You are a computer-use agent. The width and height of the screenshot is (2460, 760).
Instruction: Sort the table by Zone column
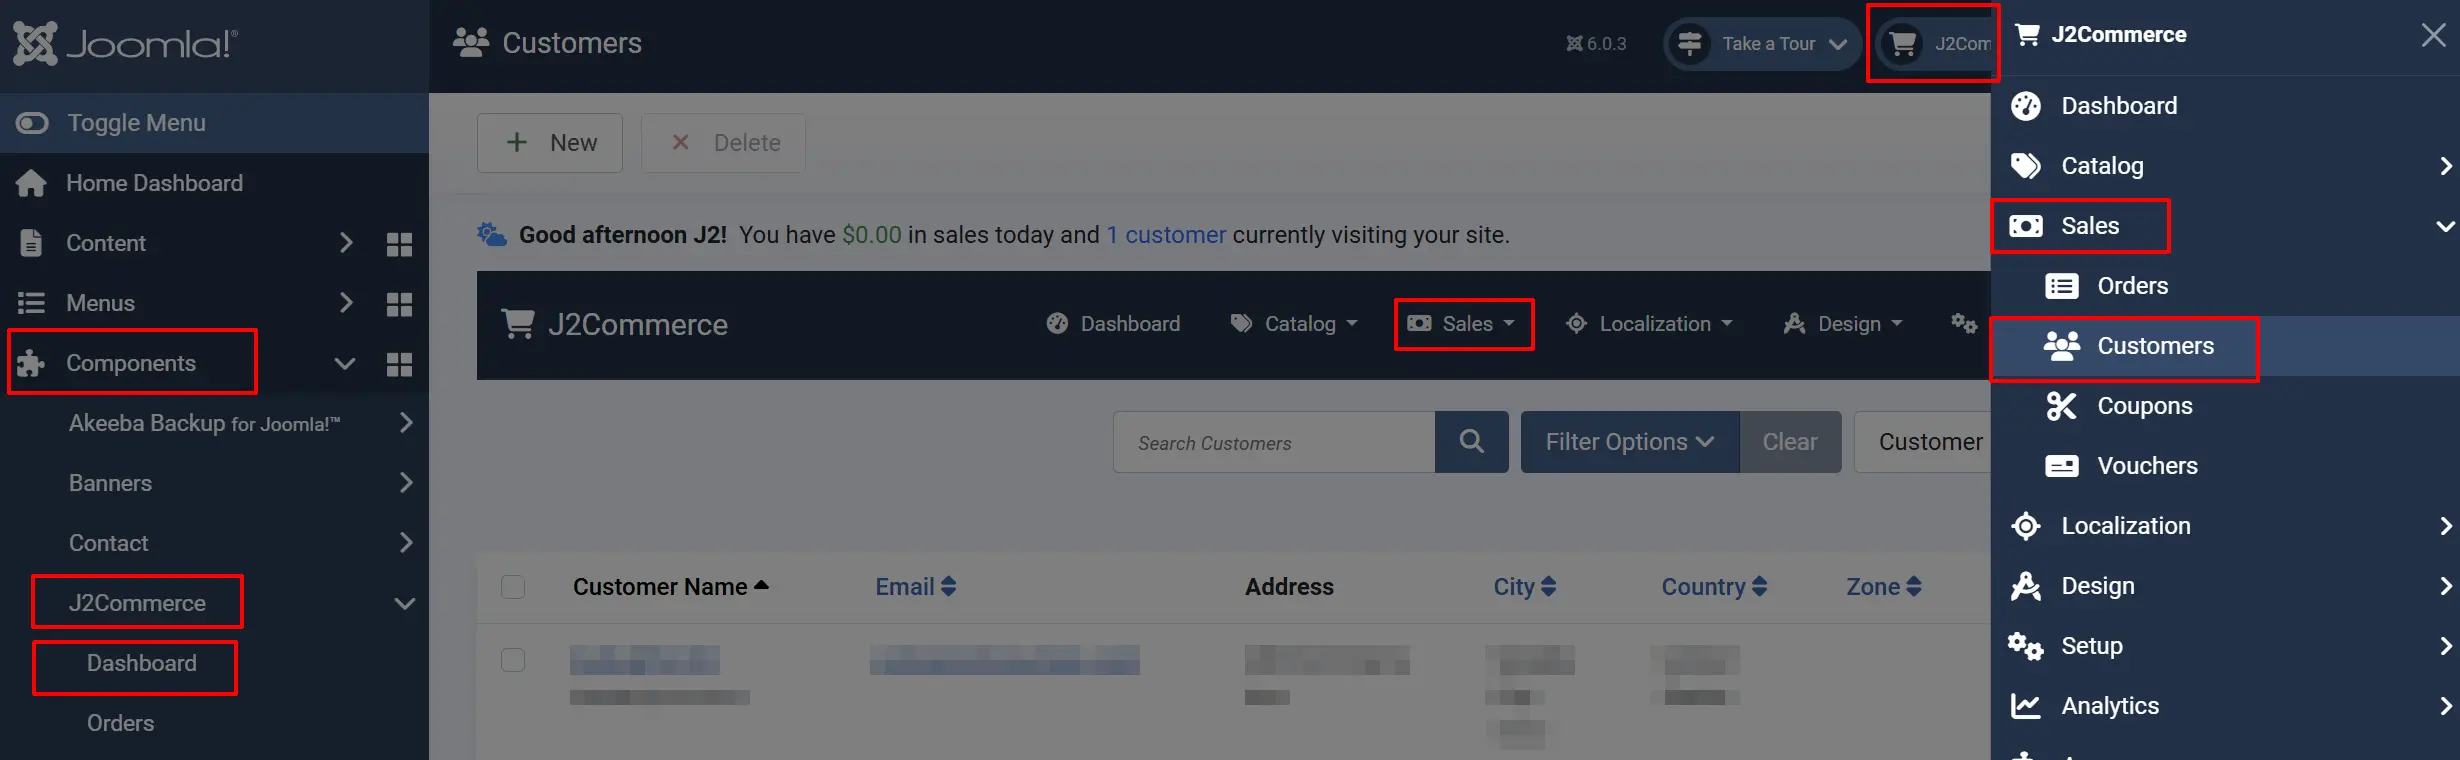1884,587
